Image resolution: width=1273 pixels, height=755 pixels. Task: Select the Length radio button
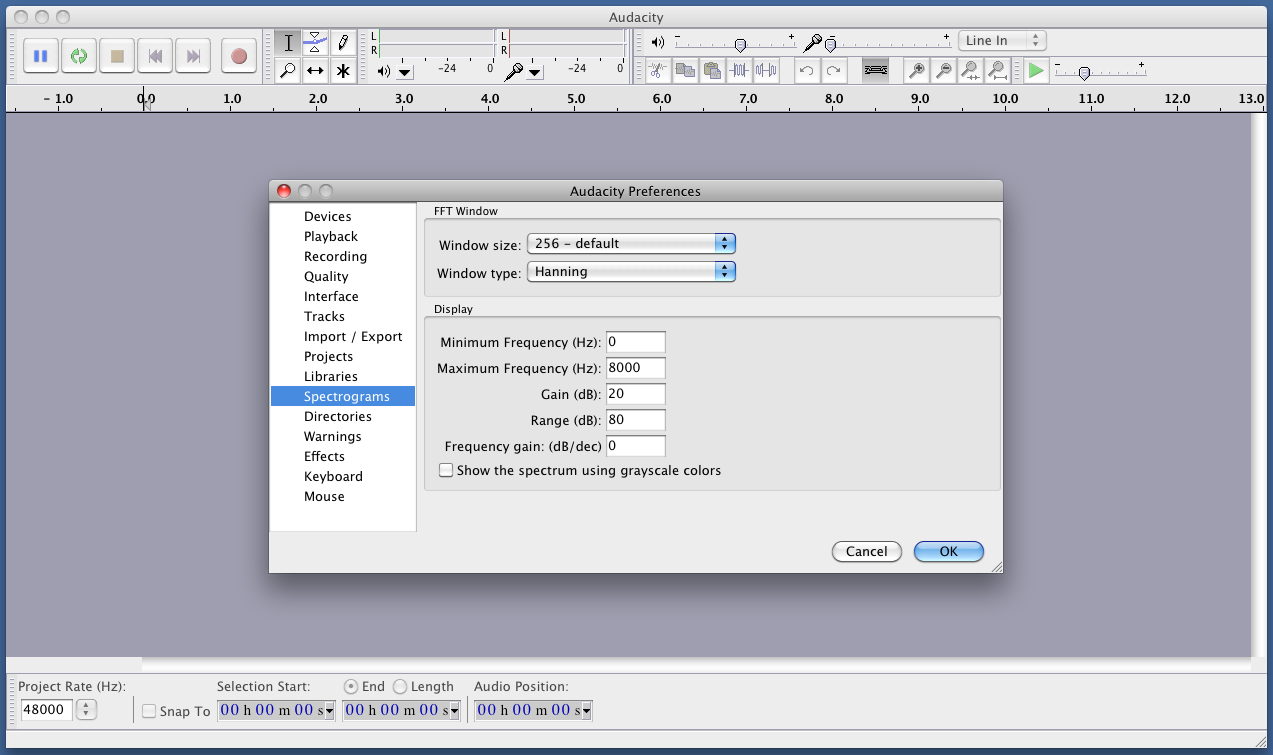(400, 686)
